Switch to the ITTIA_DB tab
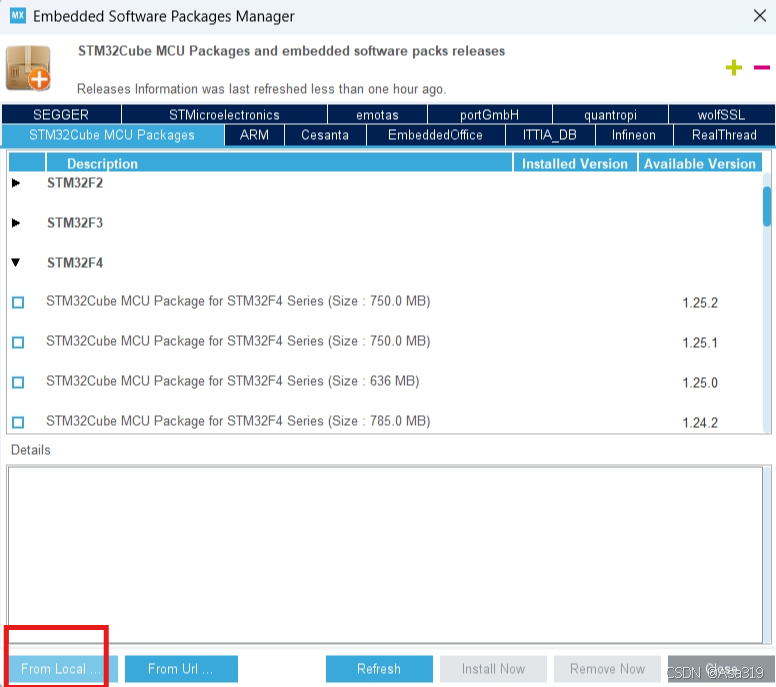Image resolution: width=776 pixels, height=687 pixels. tap(550, 135)
